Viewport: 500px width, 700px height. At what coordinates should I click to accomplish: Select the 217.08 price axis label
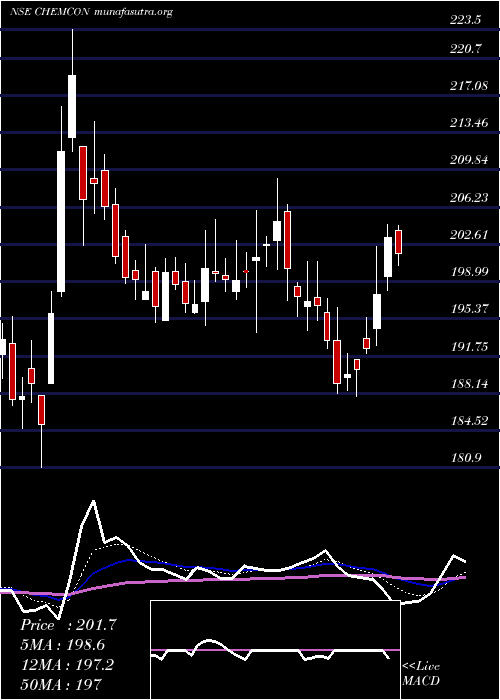click(x=469, y=86)
